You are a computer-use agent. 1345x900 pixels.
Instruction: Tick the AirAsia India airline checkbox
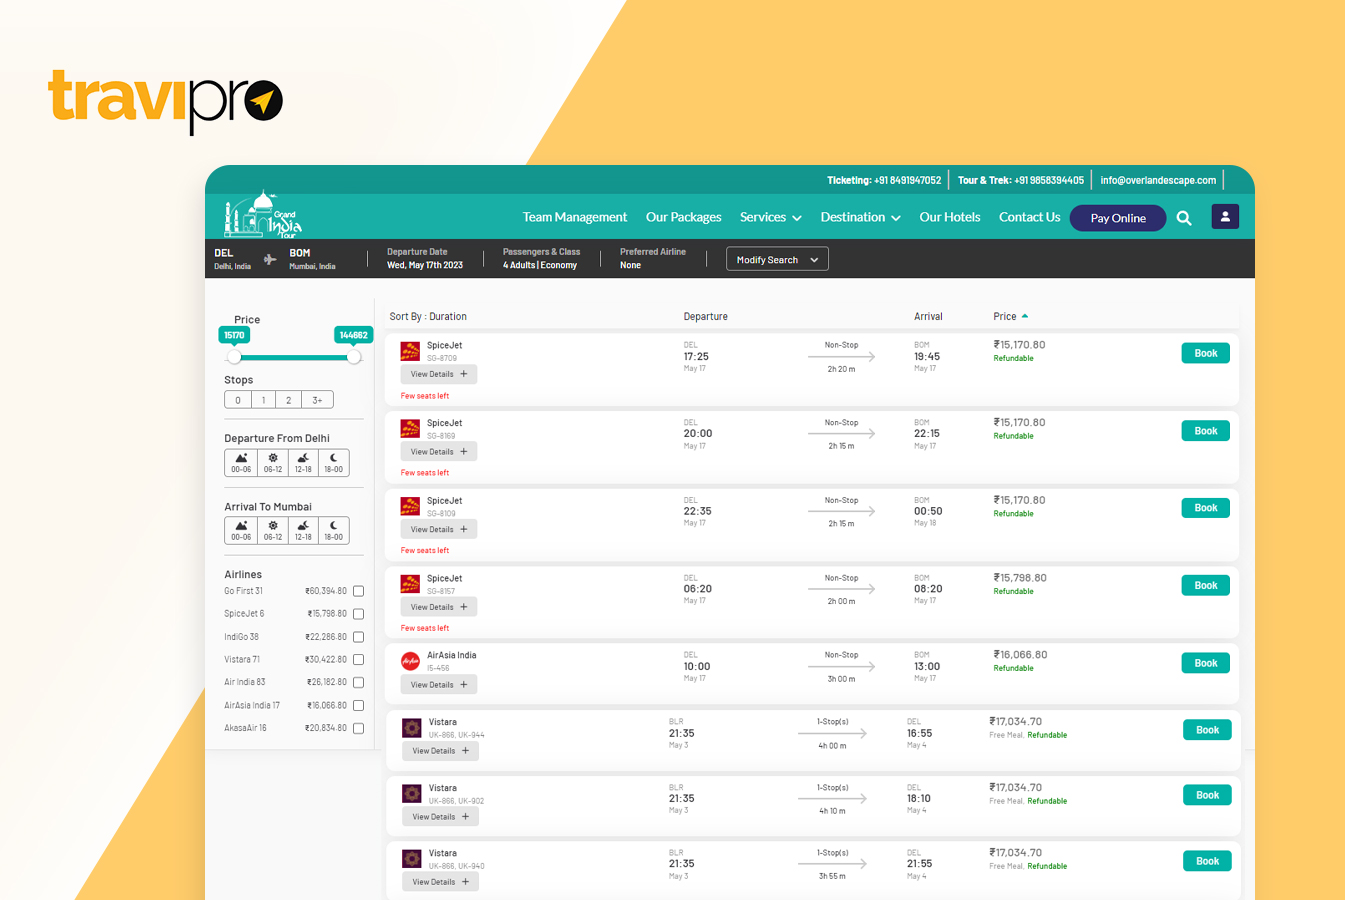(358, 705)
